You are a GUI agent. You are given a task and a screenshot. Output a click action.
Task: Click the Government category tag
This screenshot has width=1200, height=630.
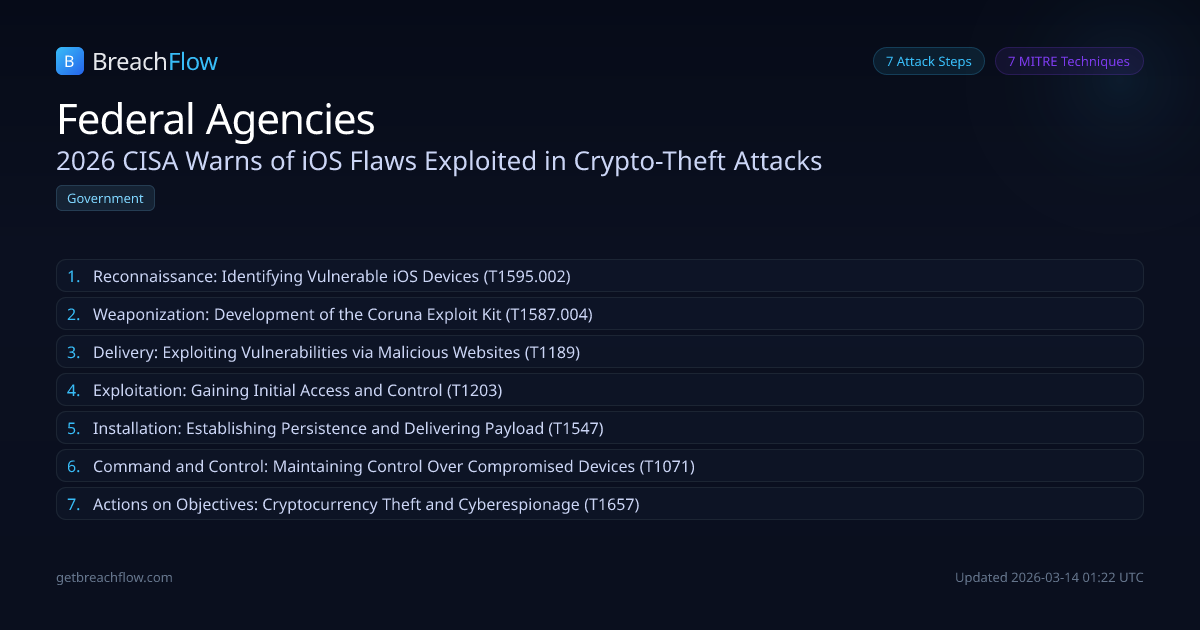[105, 198]
